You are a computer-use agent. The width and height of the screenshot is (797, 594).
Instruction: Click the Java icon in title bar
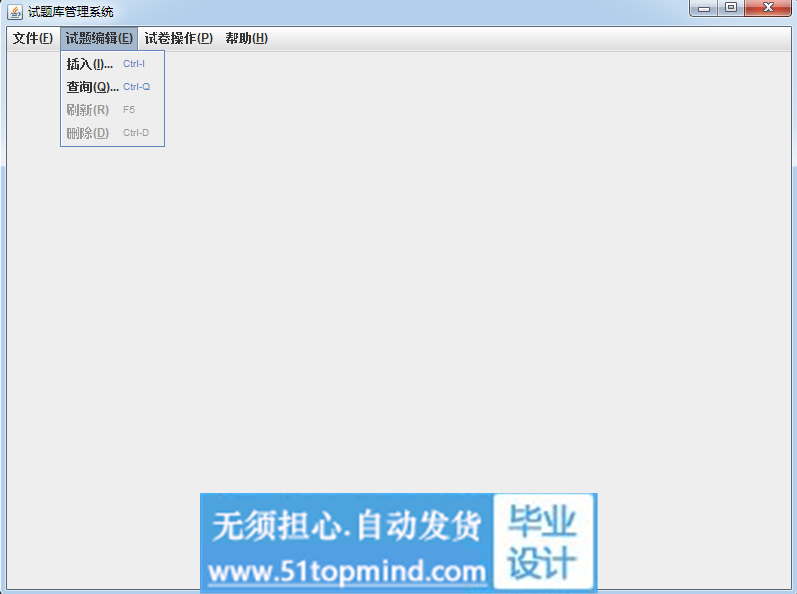click(15, 11)
